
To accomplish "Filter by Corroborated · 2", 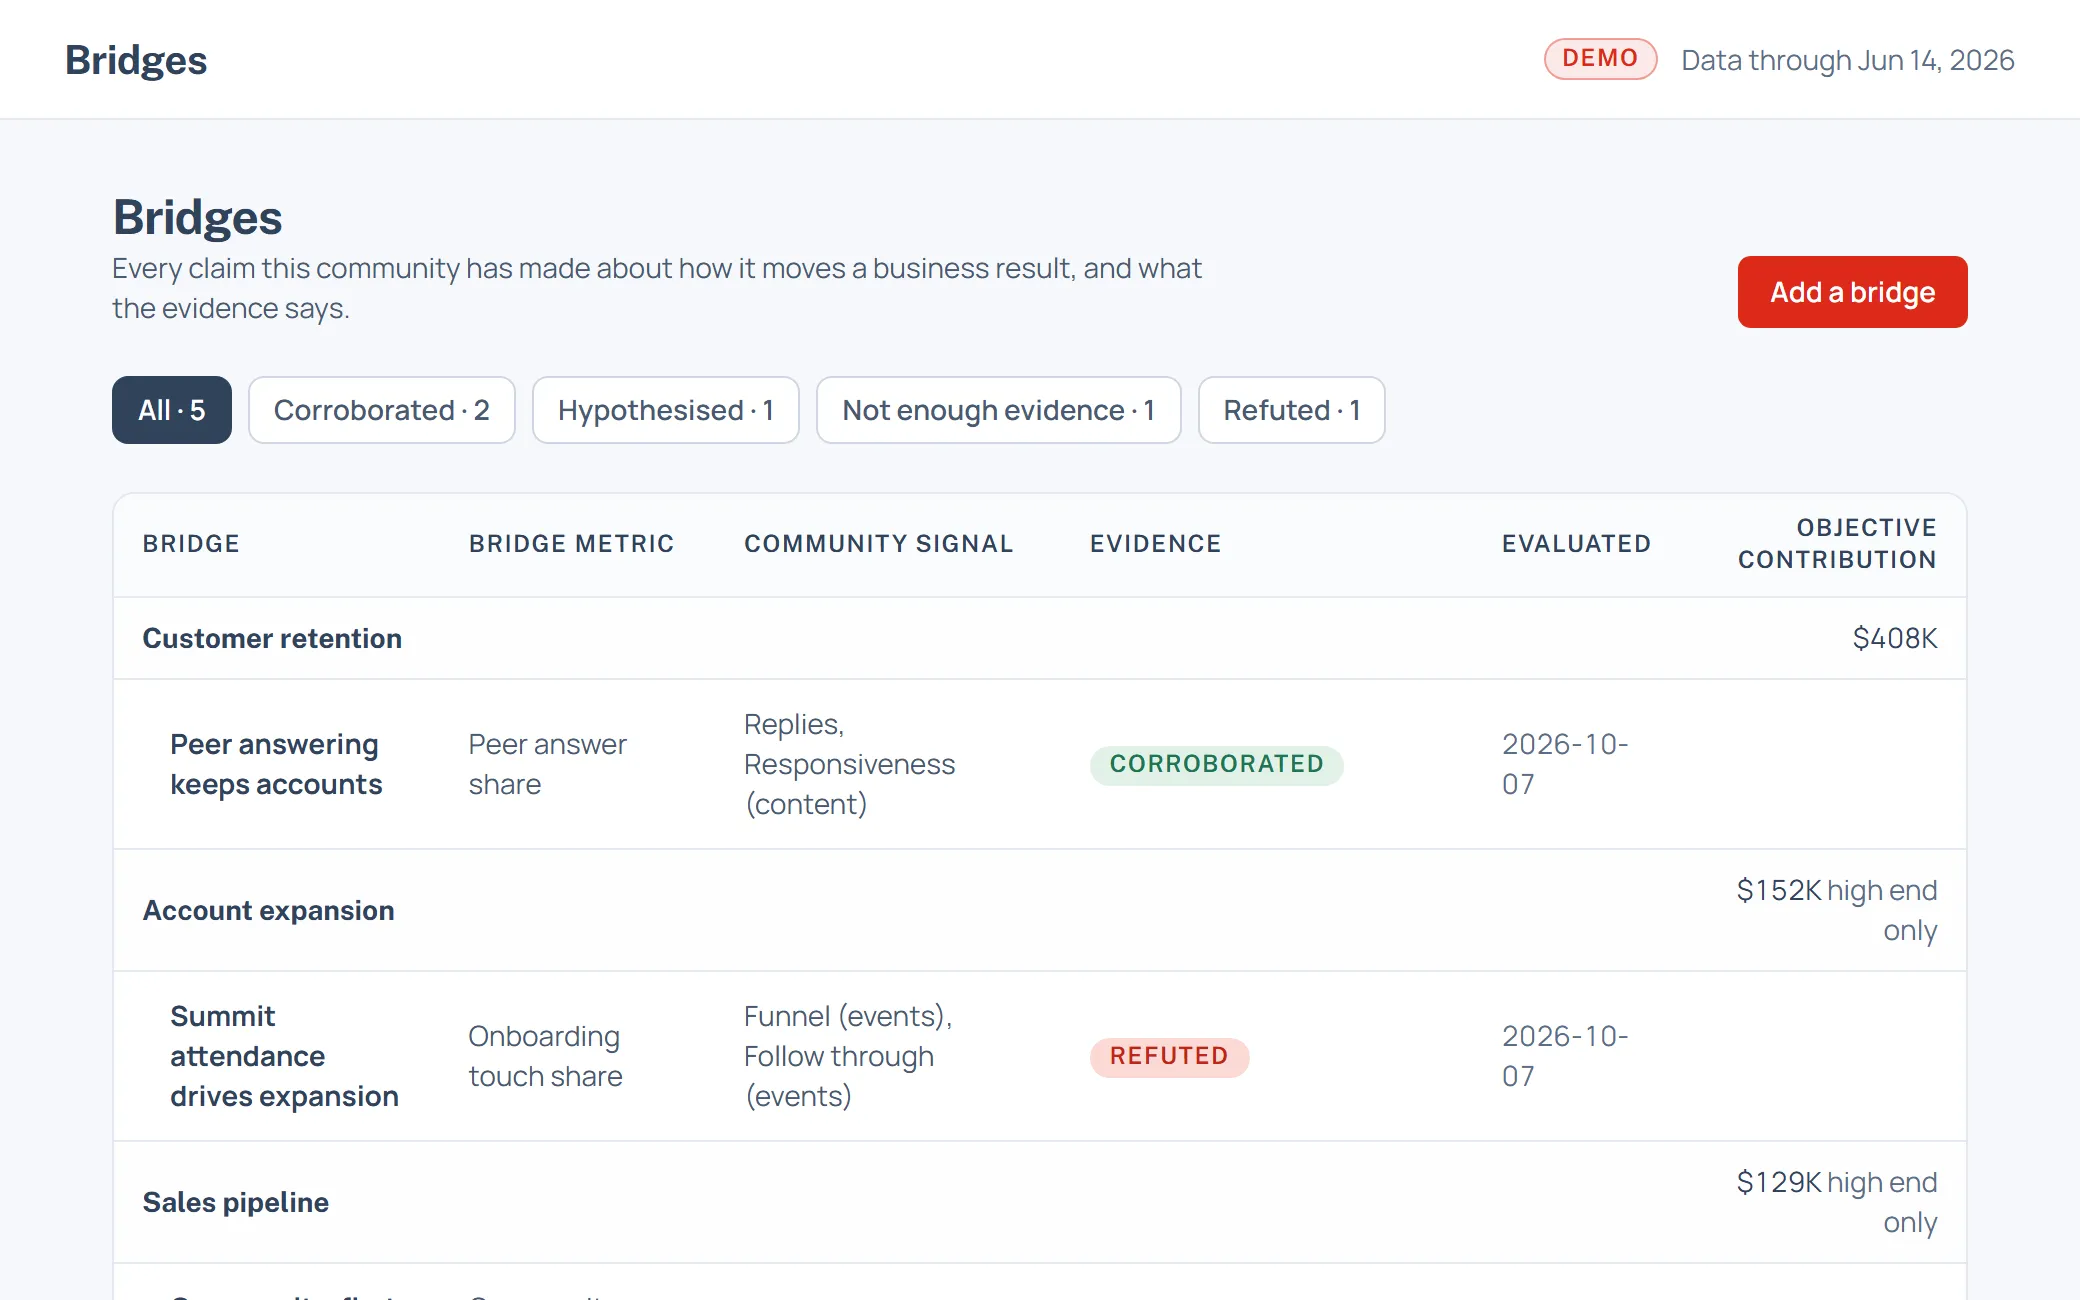I will click(382, 410).
